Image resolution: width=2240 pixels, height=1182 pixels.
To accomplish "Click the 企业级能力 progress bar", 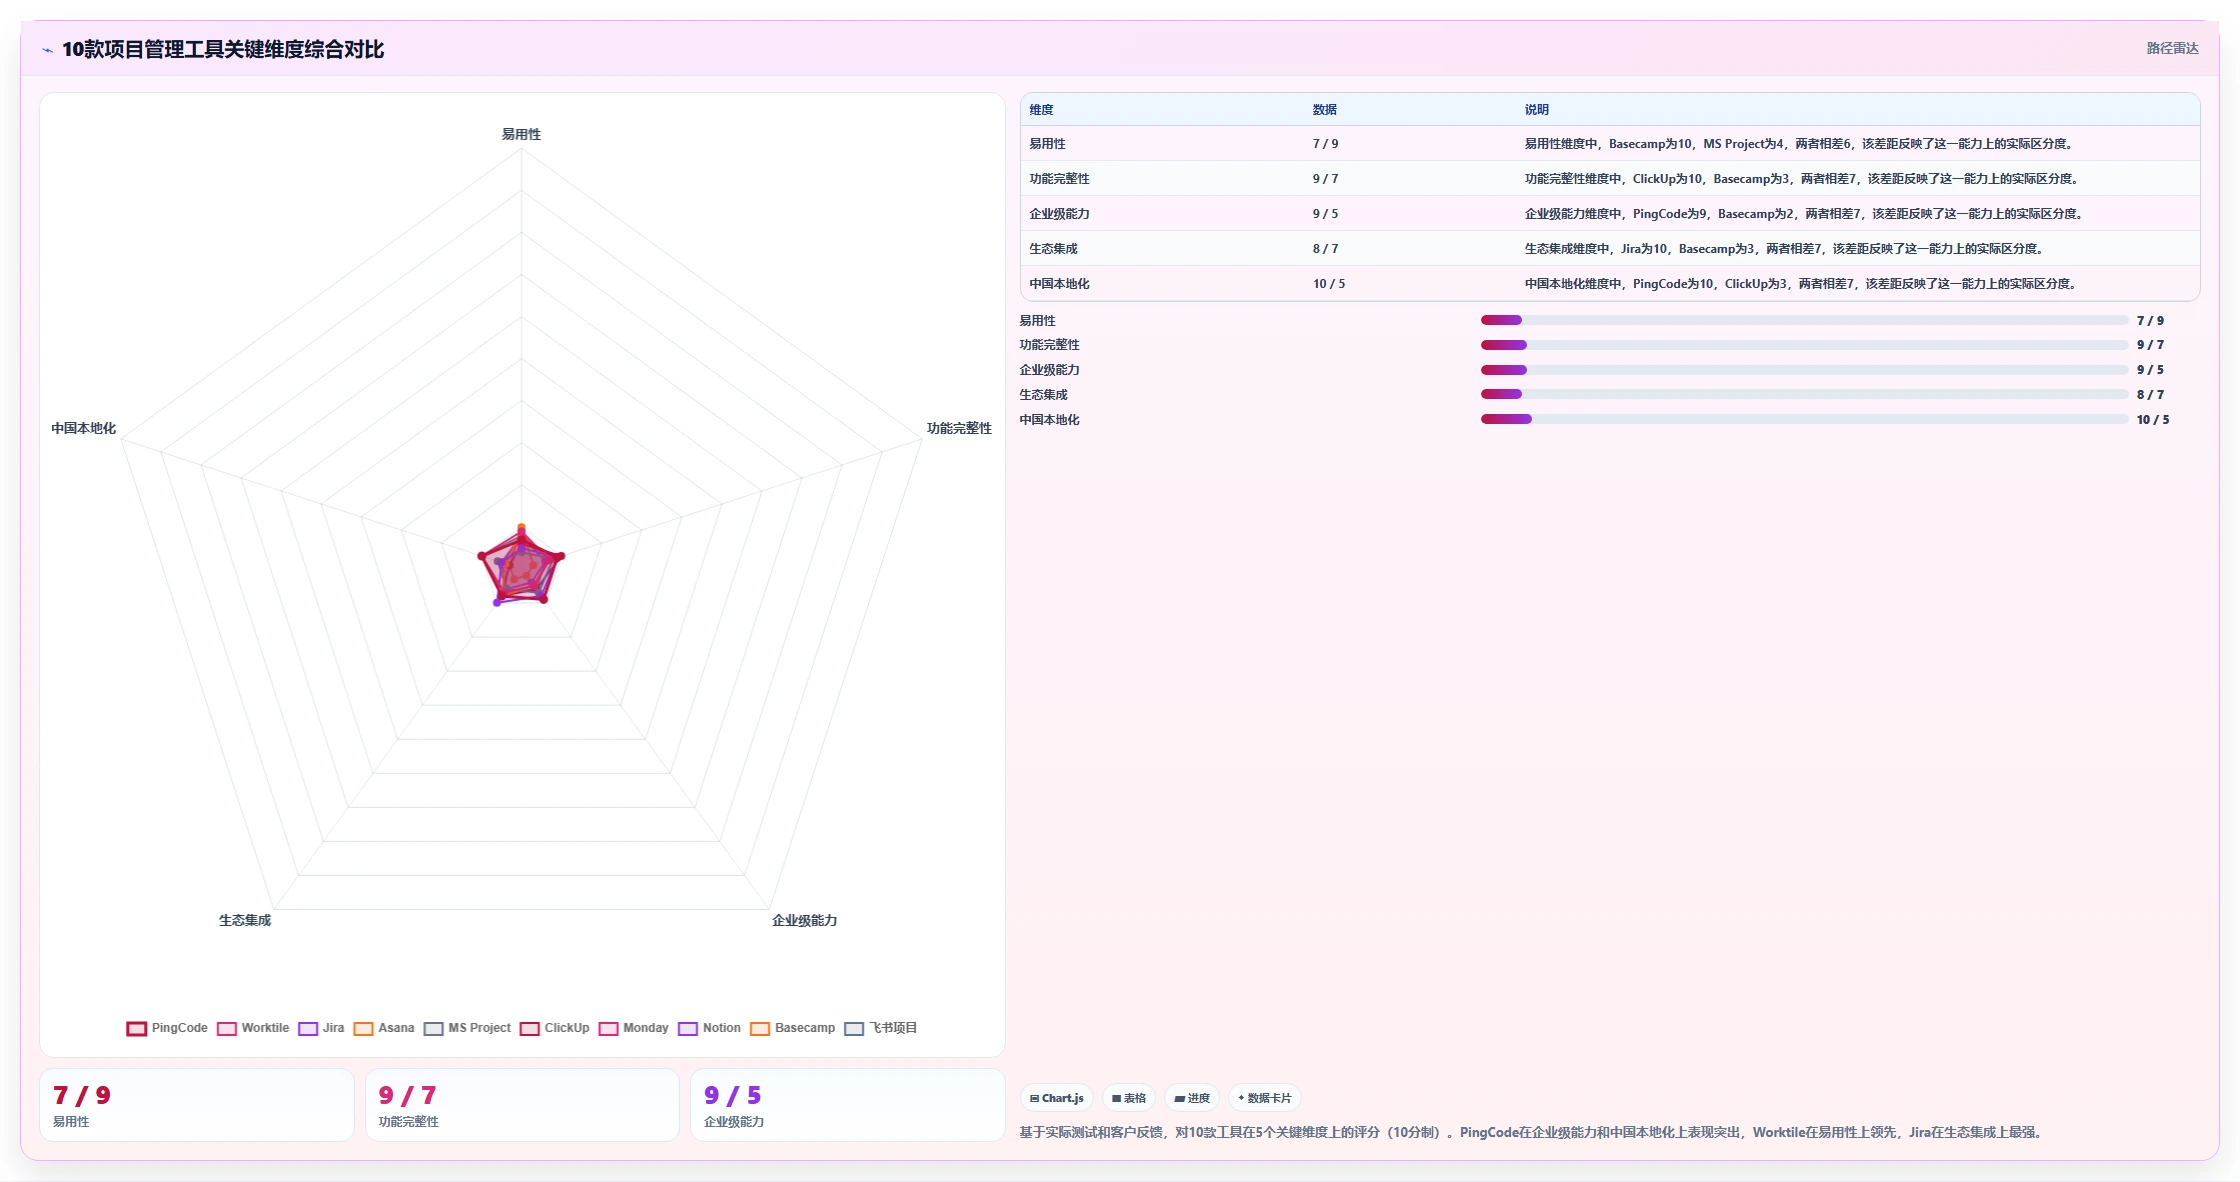I will point(1804,370).
